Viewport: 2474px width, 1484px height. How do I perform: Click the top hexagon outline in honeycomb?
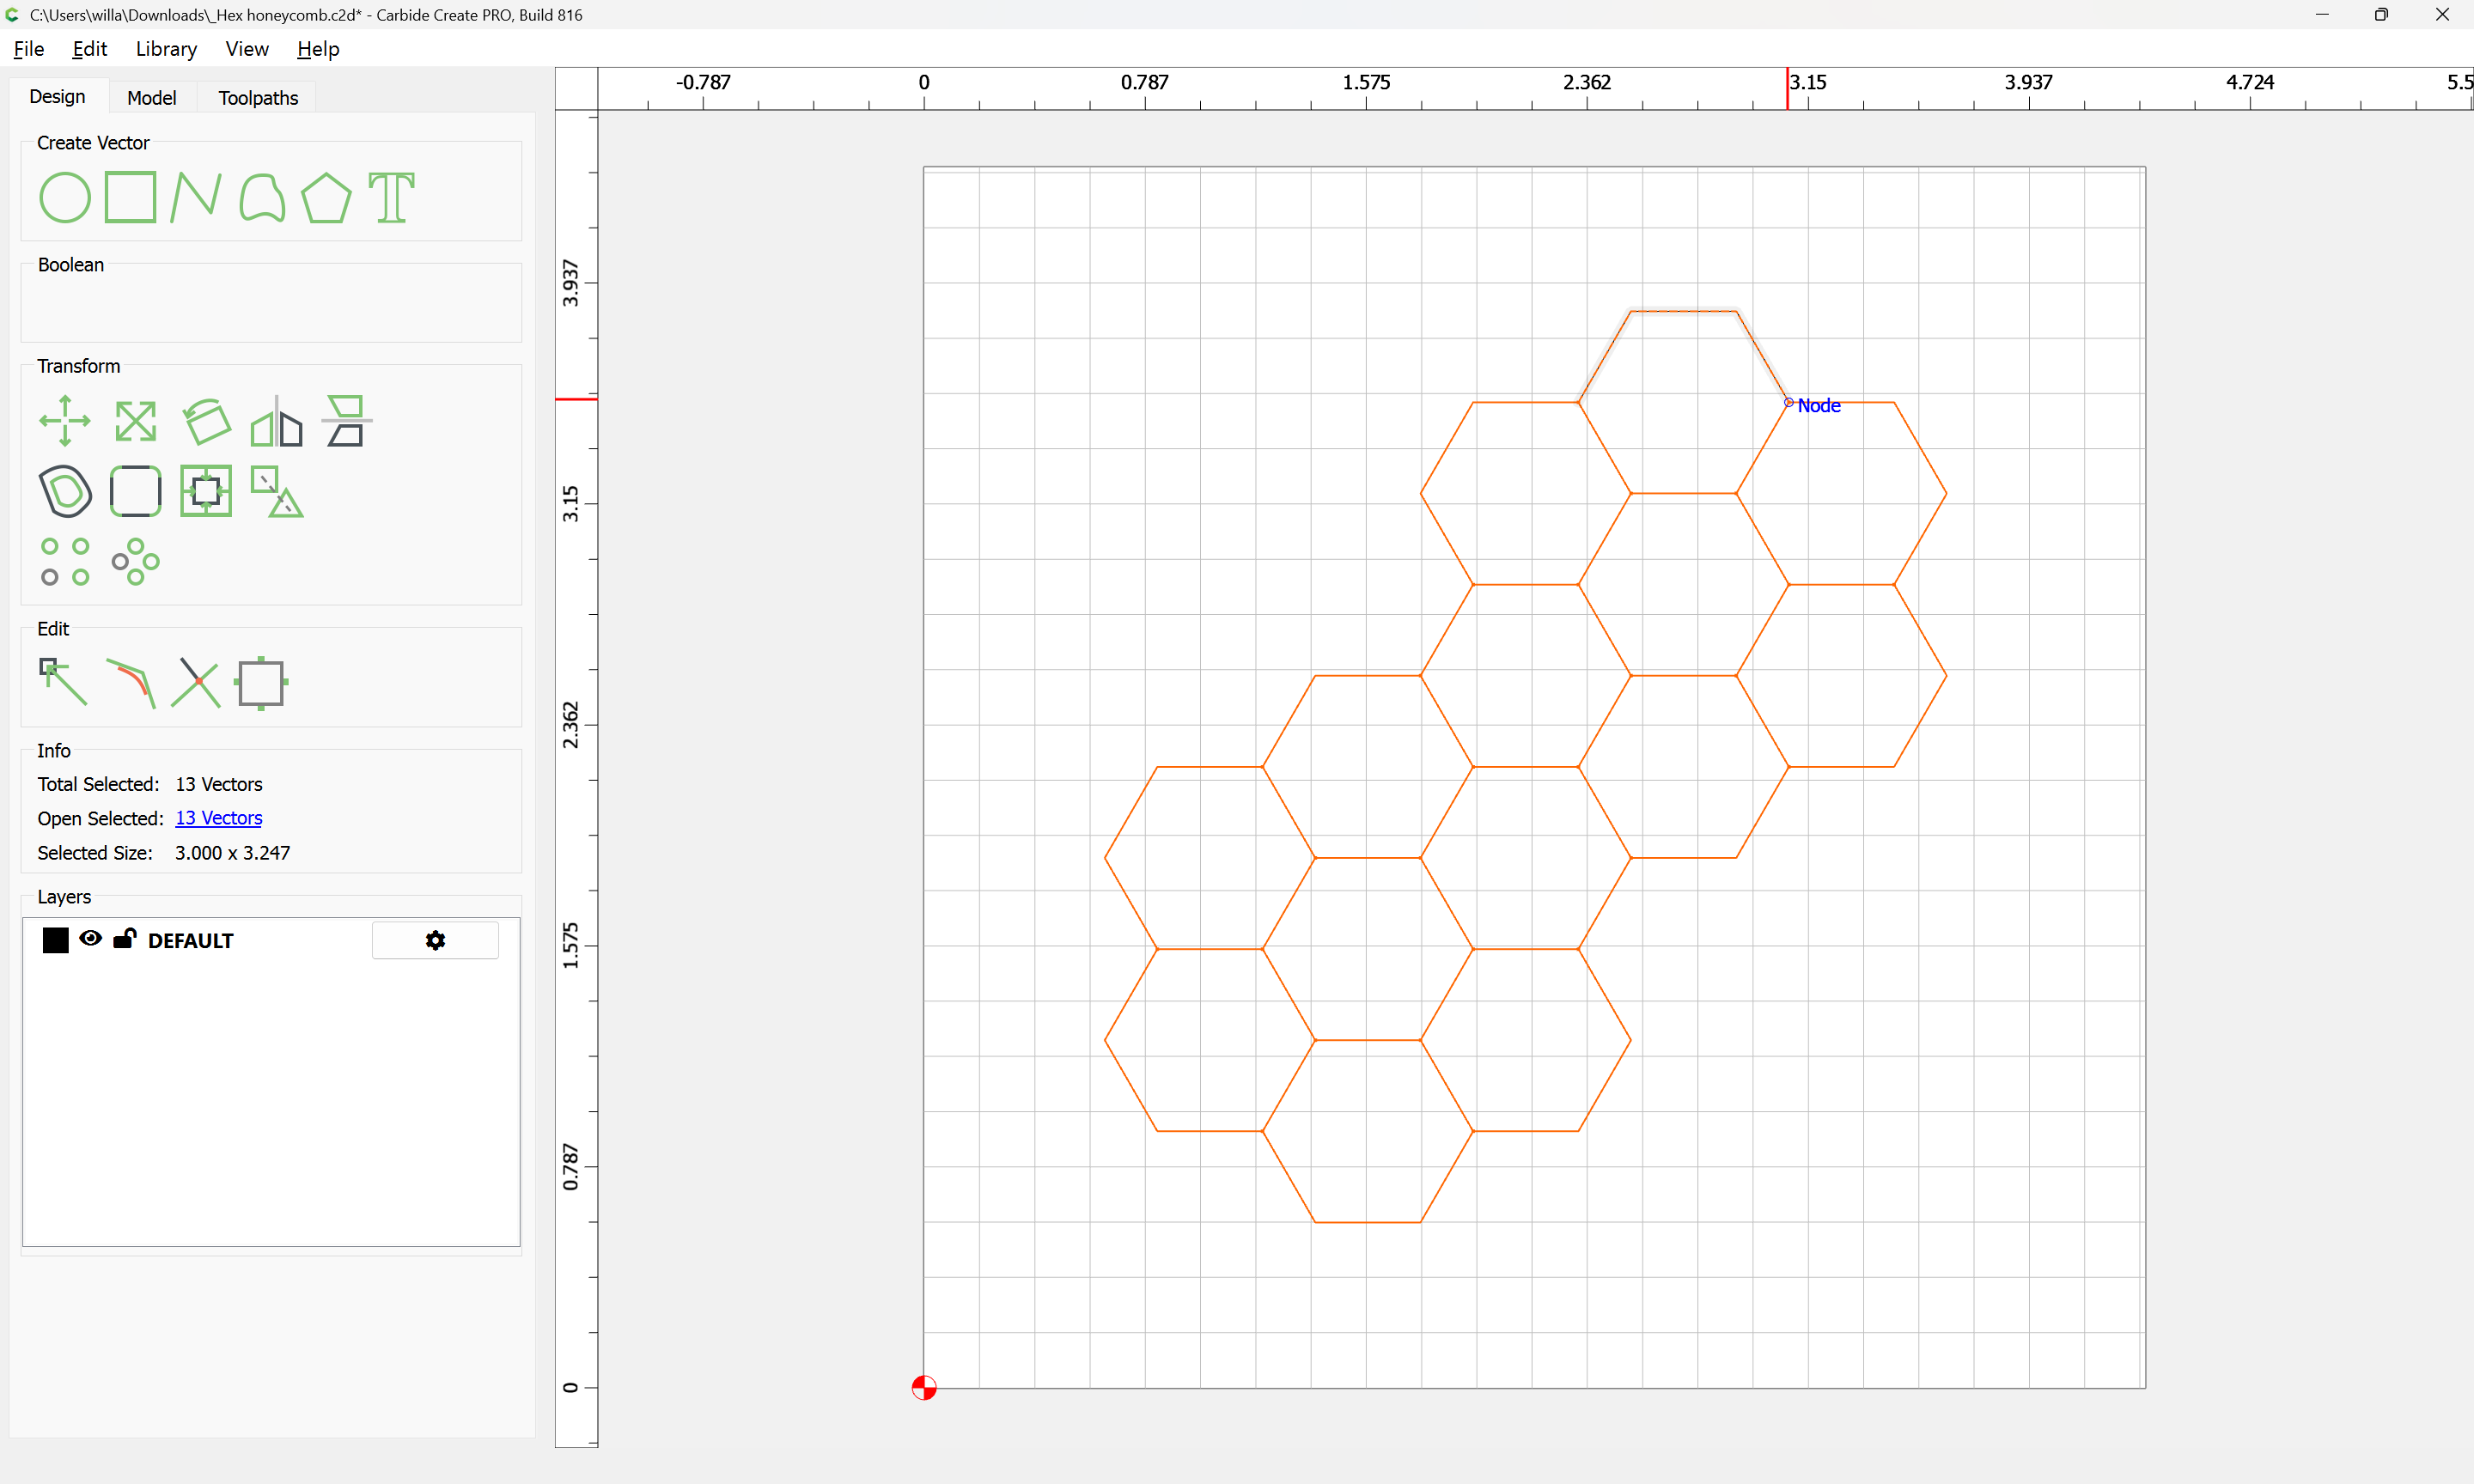pos(1683,311)
